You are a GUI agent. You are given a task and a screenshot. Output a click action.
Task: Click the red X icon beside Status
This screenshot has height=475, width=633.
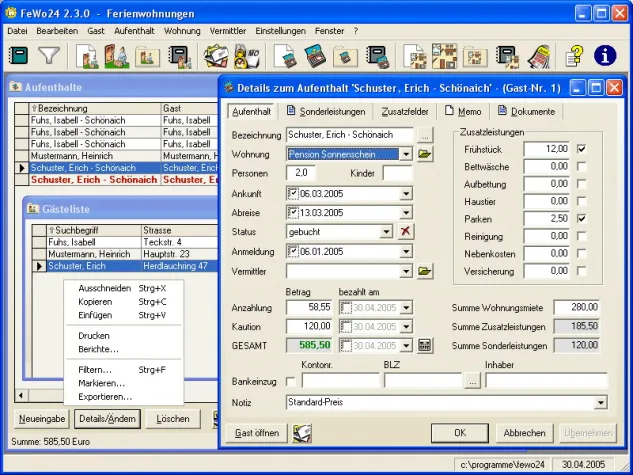[x=406, y=231]
